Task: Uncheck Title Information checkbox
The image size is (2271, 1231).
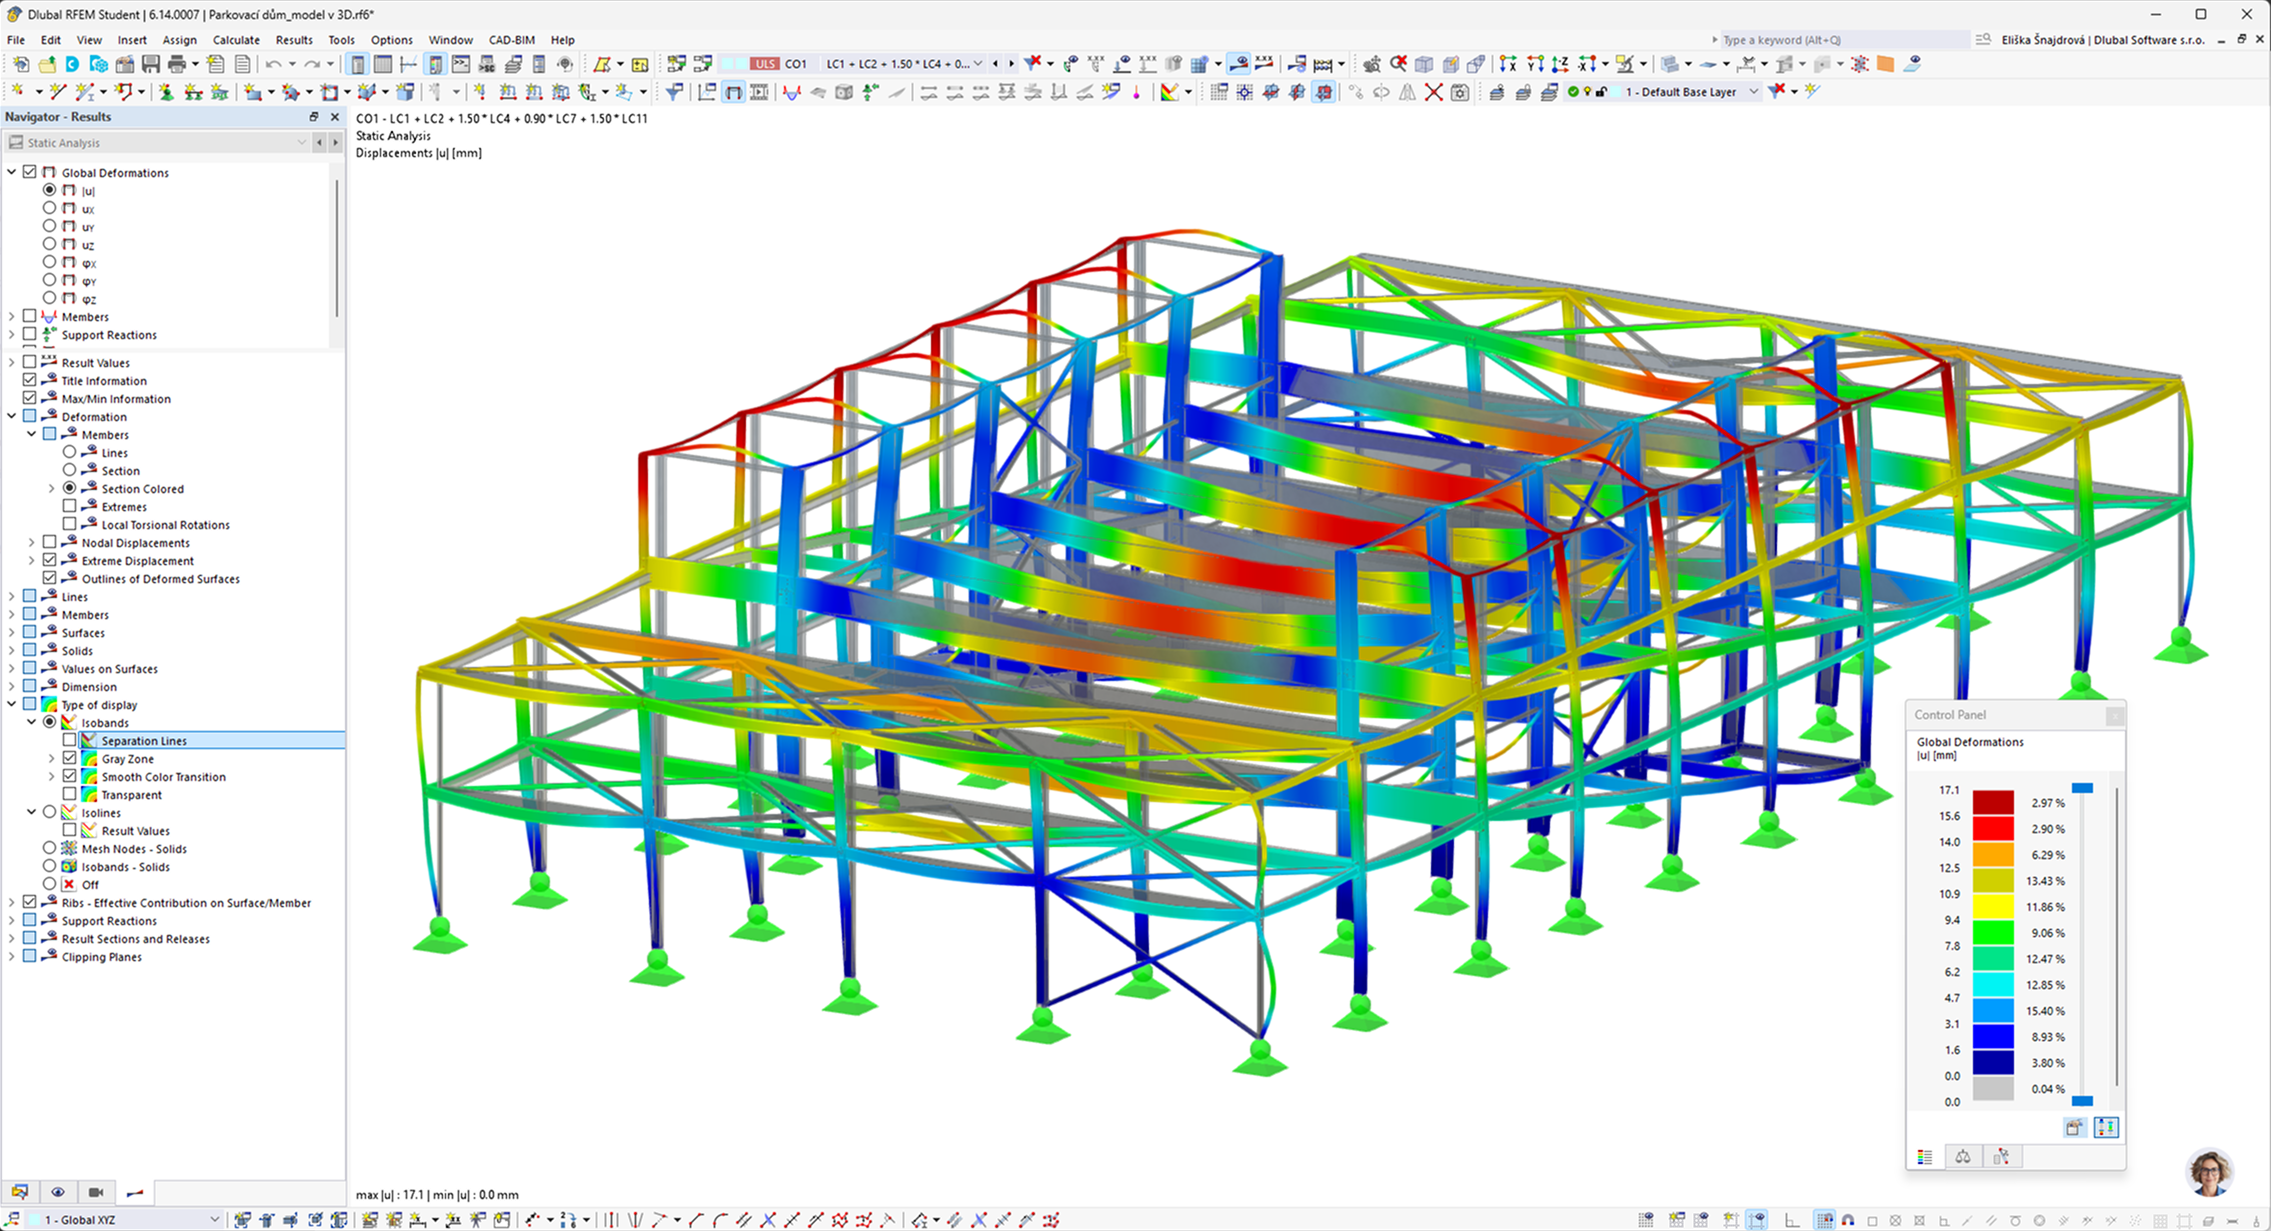Action: tap(30, 380)
